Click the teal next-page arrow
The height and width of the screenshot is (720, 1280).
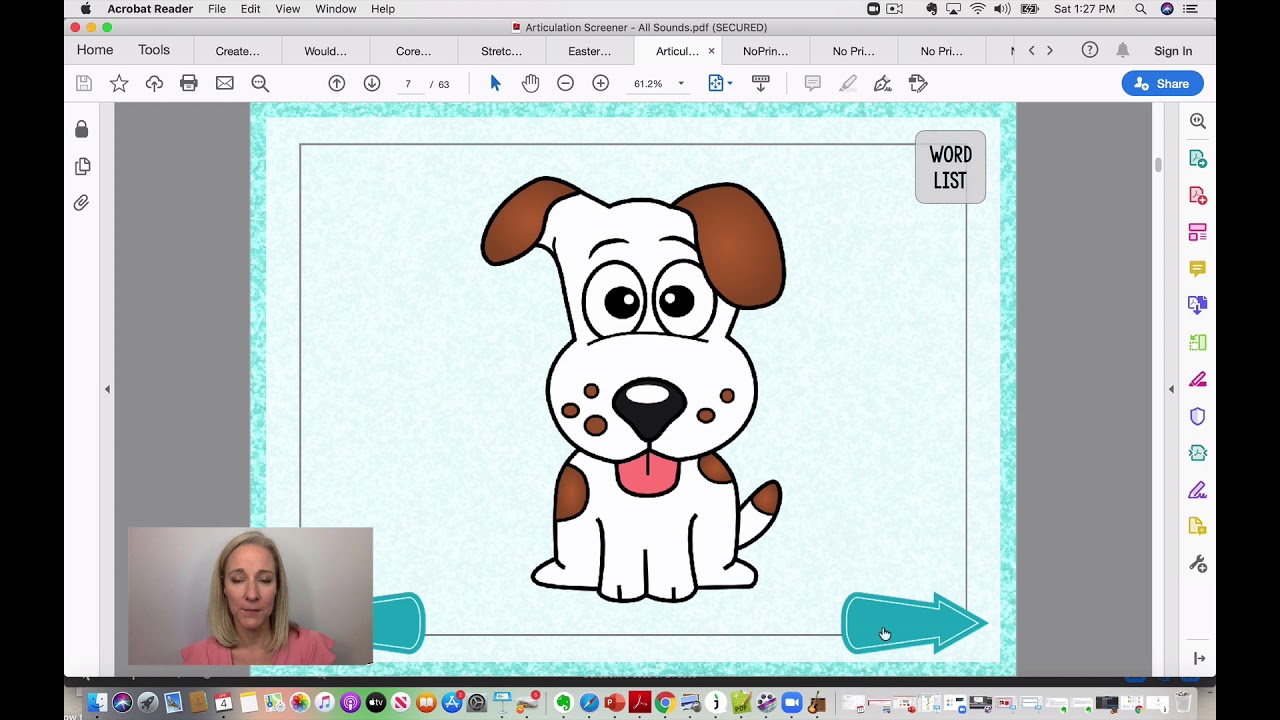(x=915, y=623)
